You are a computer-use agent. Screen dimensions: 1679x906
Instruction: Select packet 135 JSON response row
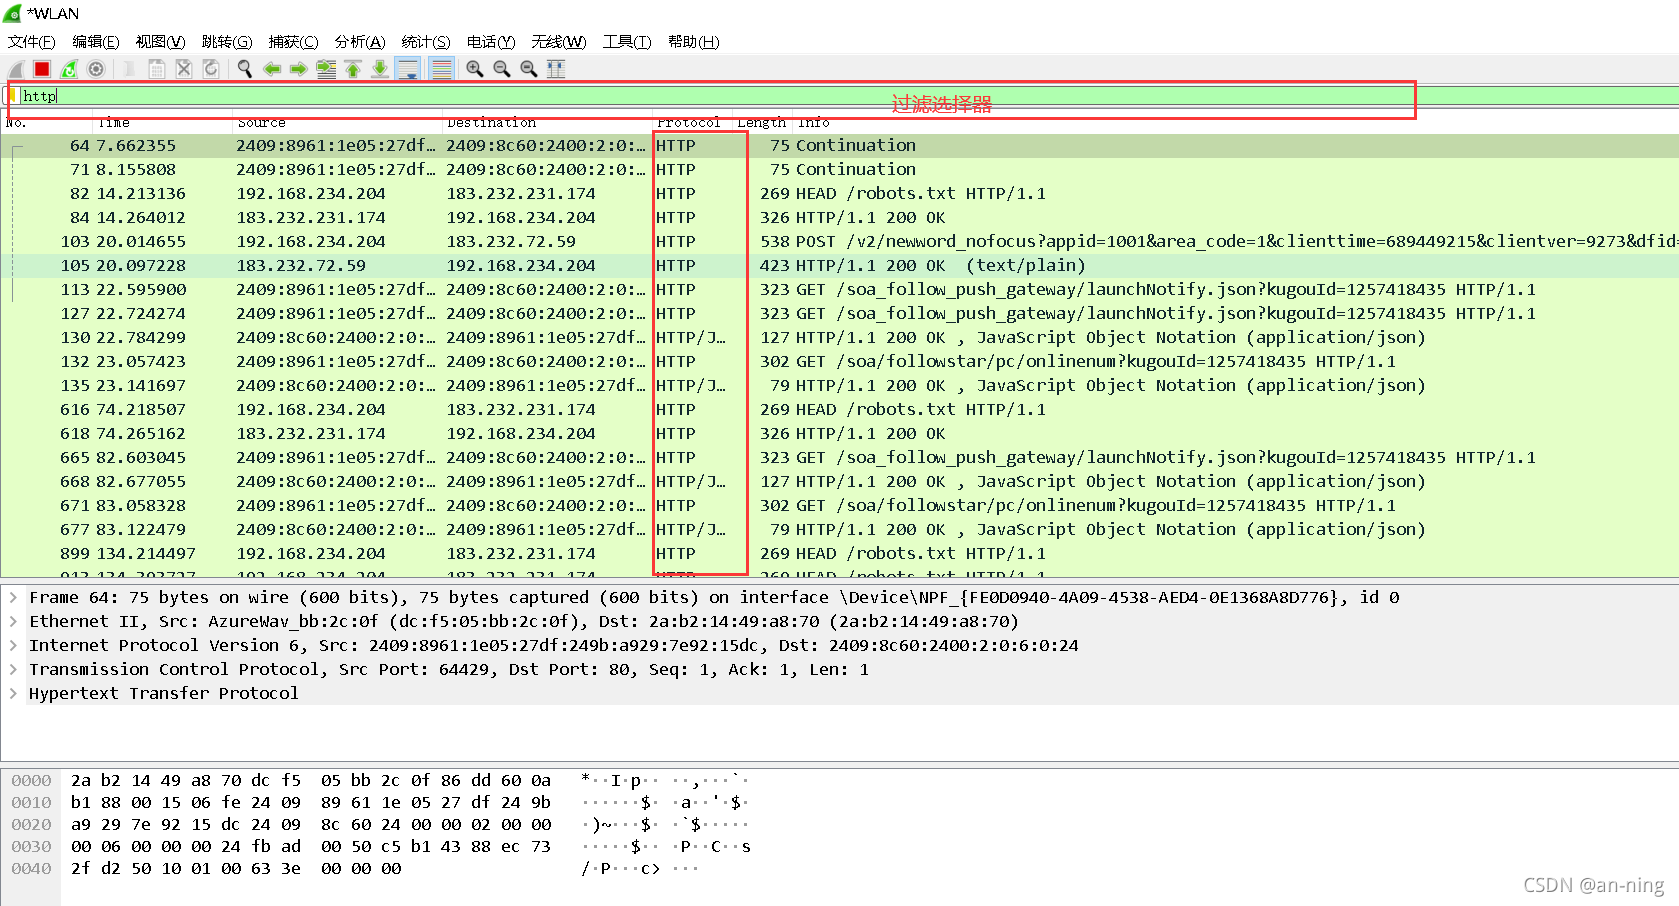click(x=839, y=385)
